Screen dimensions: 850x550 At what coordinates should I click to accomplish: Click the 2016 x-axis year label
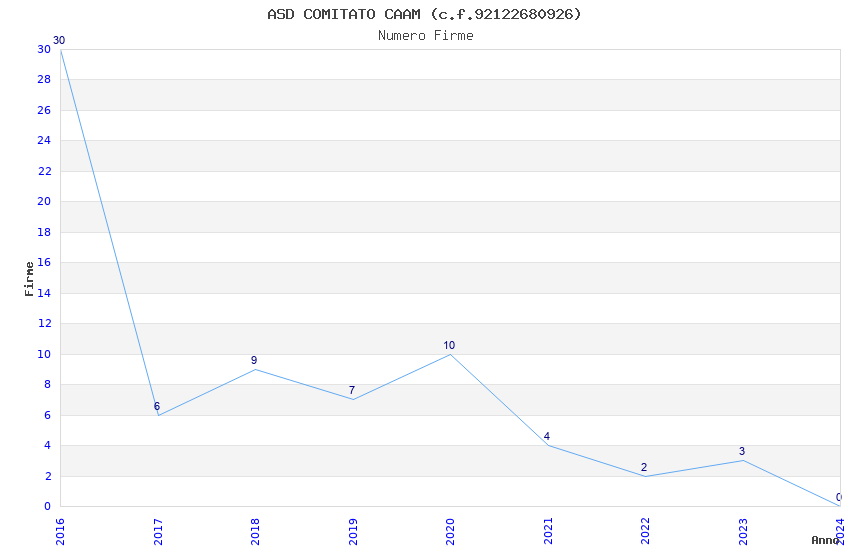click(x=60, y=532)
